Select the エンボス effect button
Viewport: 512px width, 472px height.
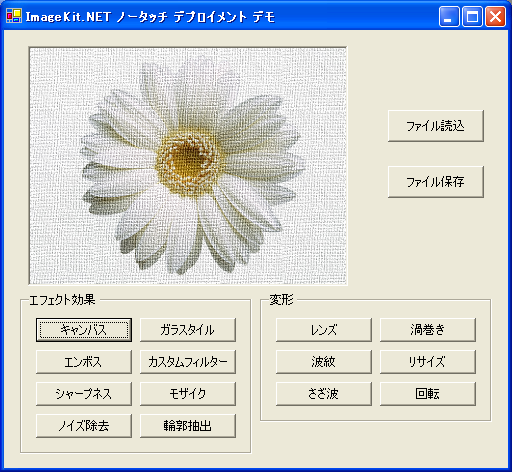point(84,362)
